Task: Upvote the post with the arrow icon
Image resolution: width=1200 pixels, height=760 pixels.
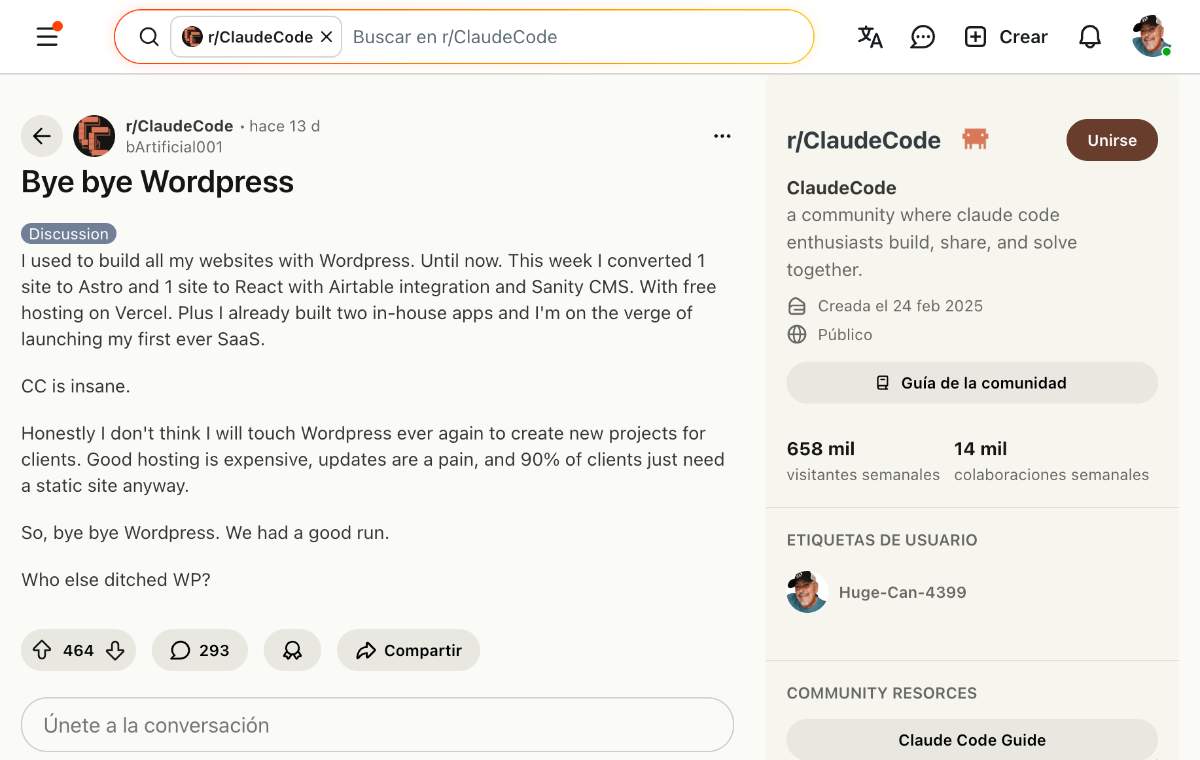Action: pyautogui.click(x=41, y=650)
